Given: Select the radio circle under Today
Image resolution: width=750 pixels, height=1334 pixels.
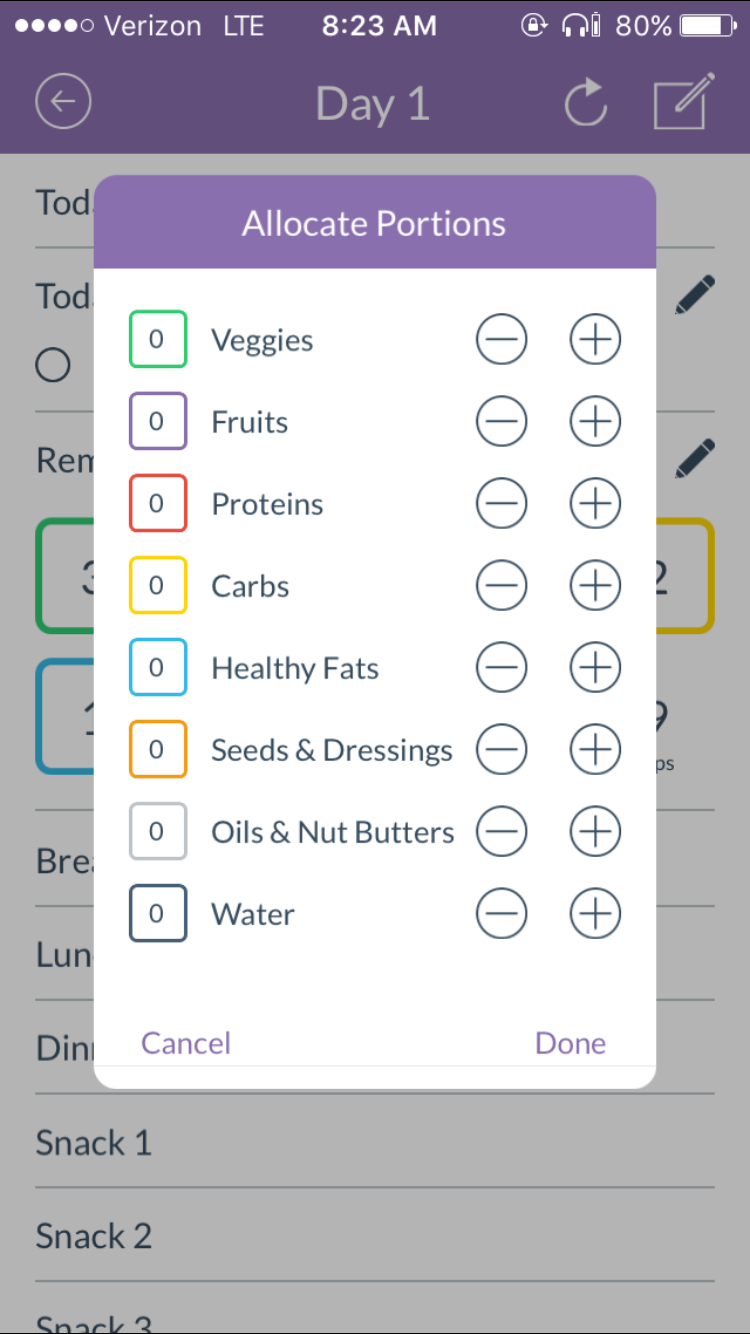Looking at the screenshot, I should click(x=53, y=366).
